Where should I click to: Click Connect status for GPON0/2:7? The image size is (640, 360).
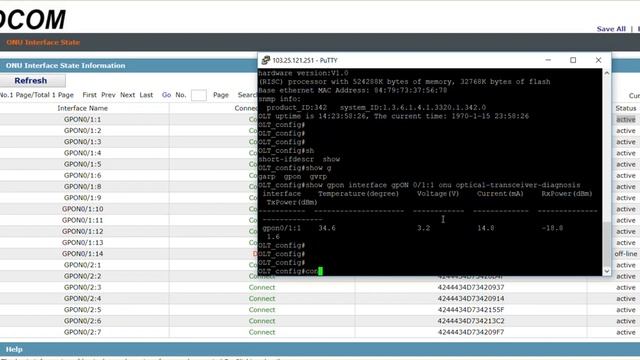(x=262, y=332)
